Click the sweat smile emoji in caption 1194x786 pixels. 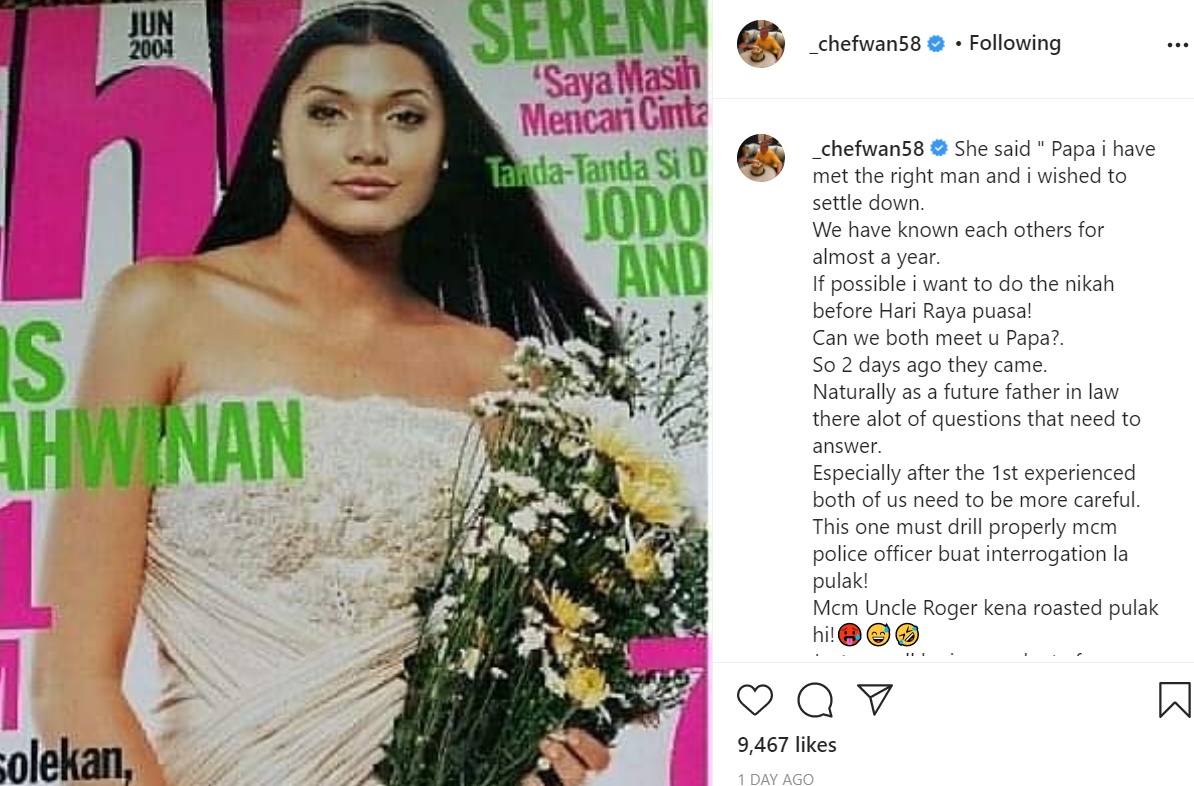(x=878, y=634)
